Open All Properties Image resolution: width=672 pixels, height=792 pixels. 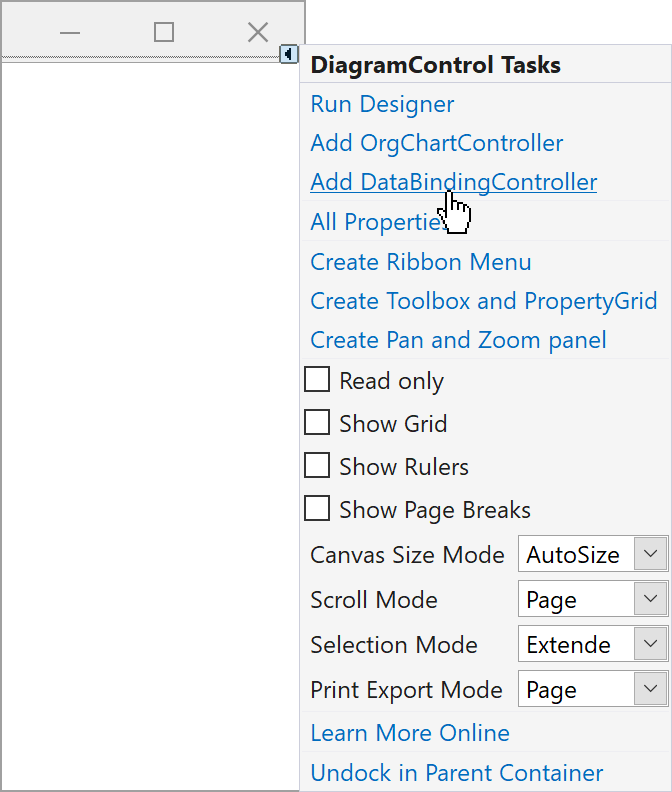point(373,222)
